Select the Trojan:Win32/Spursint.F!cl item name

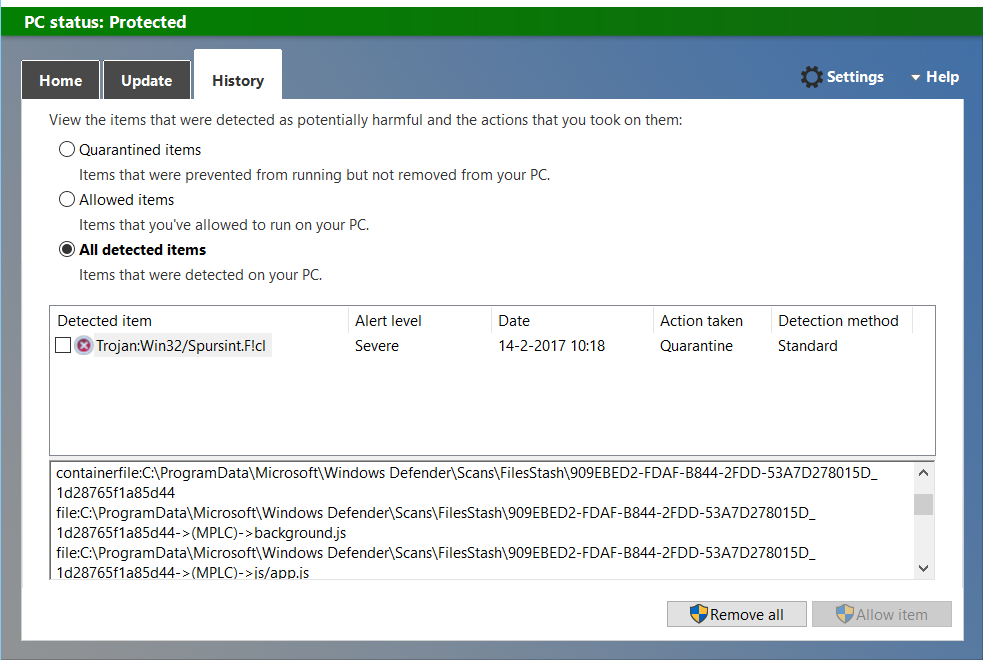coord(181,346)
